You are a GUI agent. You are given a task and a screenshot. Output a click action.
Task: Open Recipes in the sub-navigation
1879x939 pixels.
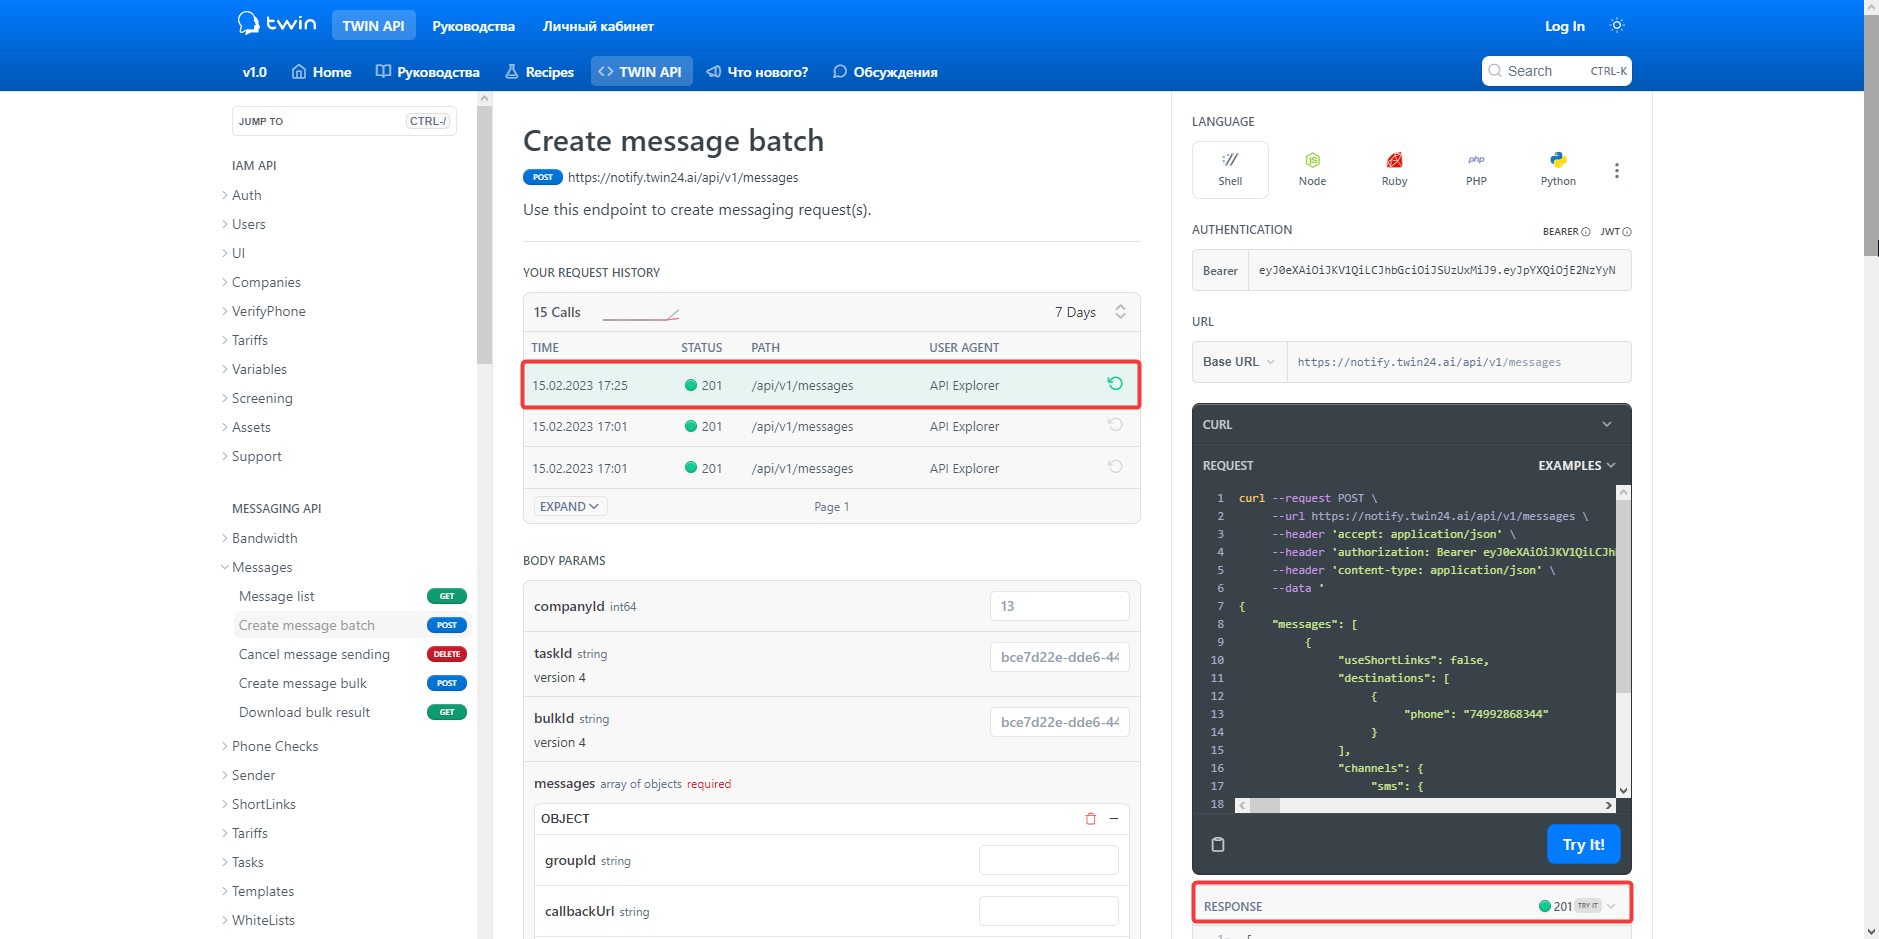point(539,72)
